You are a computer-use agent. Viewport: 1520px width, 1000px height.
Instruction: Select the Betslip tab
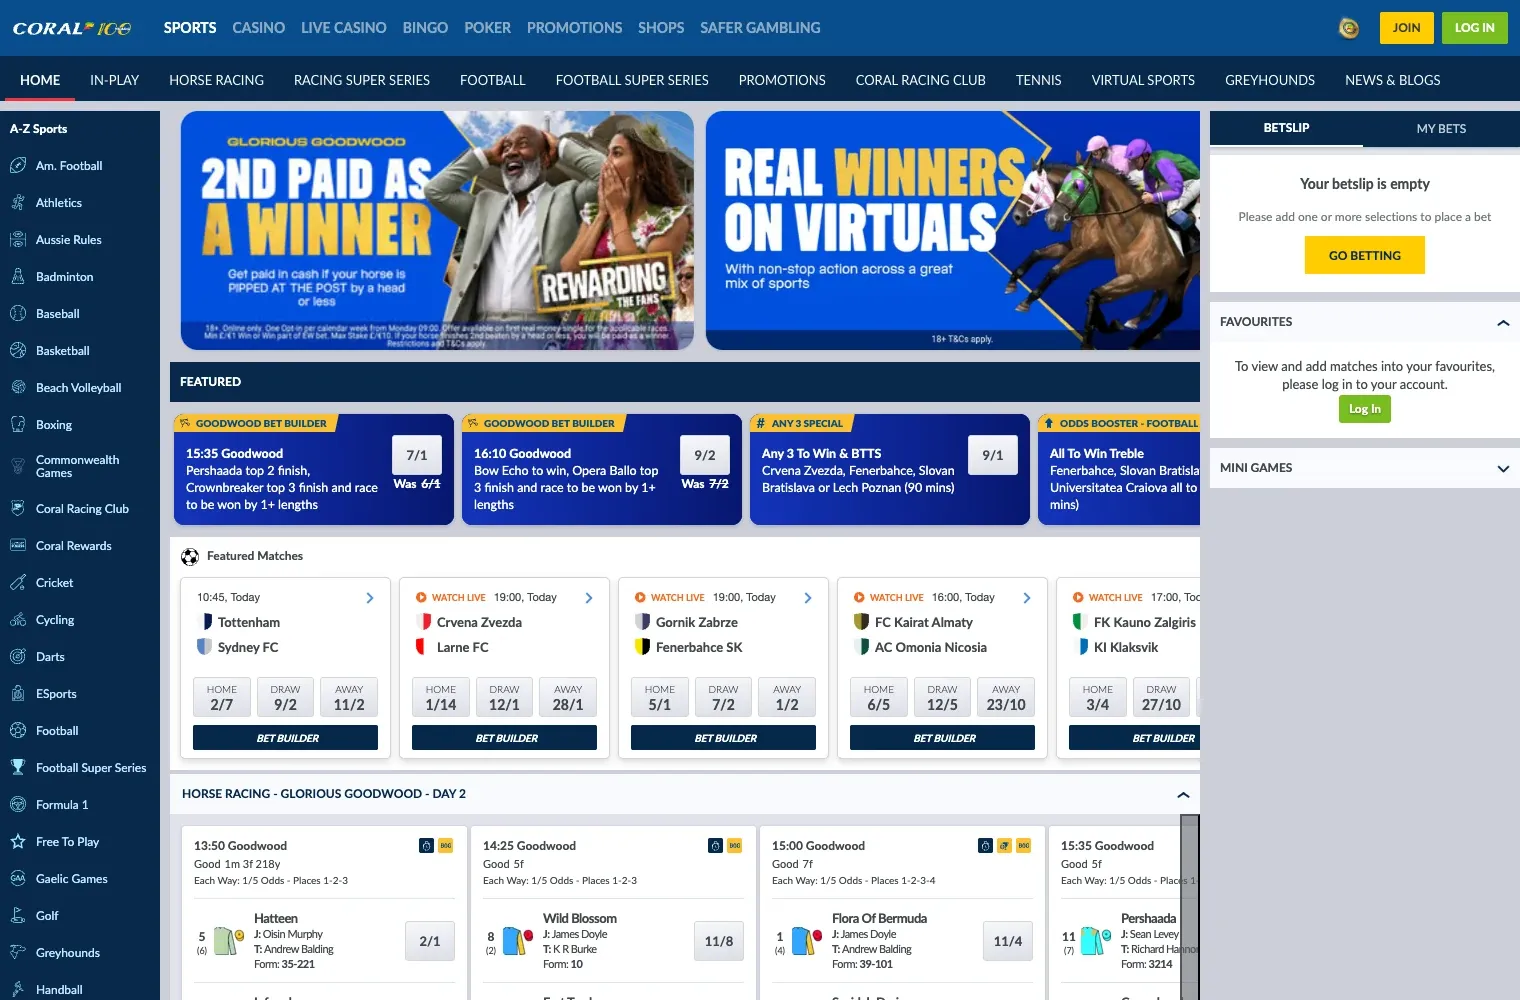click(1286, 128)
